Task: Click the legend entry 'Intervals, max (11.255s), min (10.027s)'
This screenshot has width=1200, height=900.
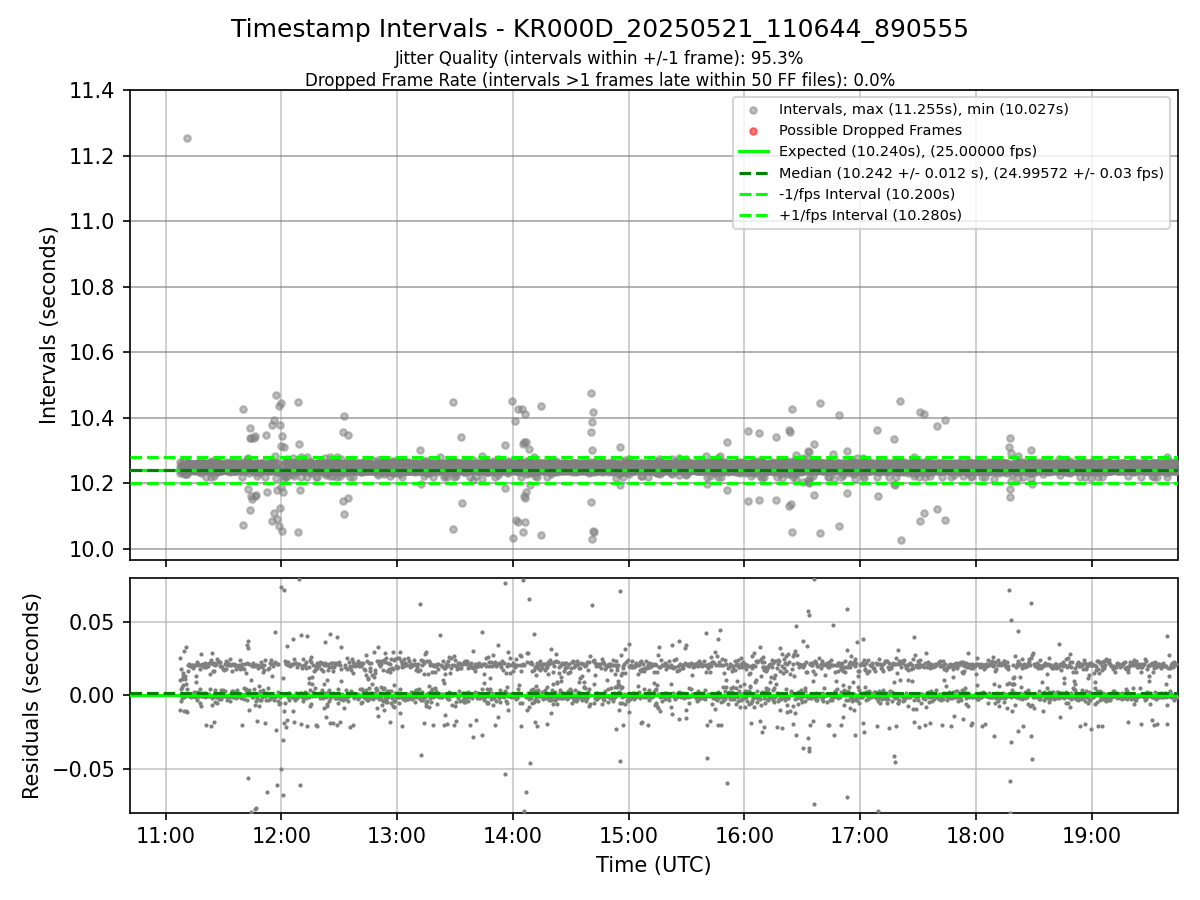Action: tap(924, 110)
